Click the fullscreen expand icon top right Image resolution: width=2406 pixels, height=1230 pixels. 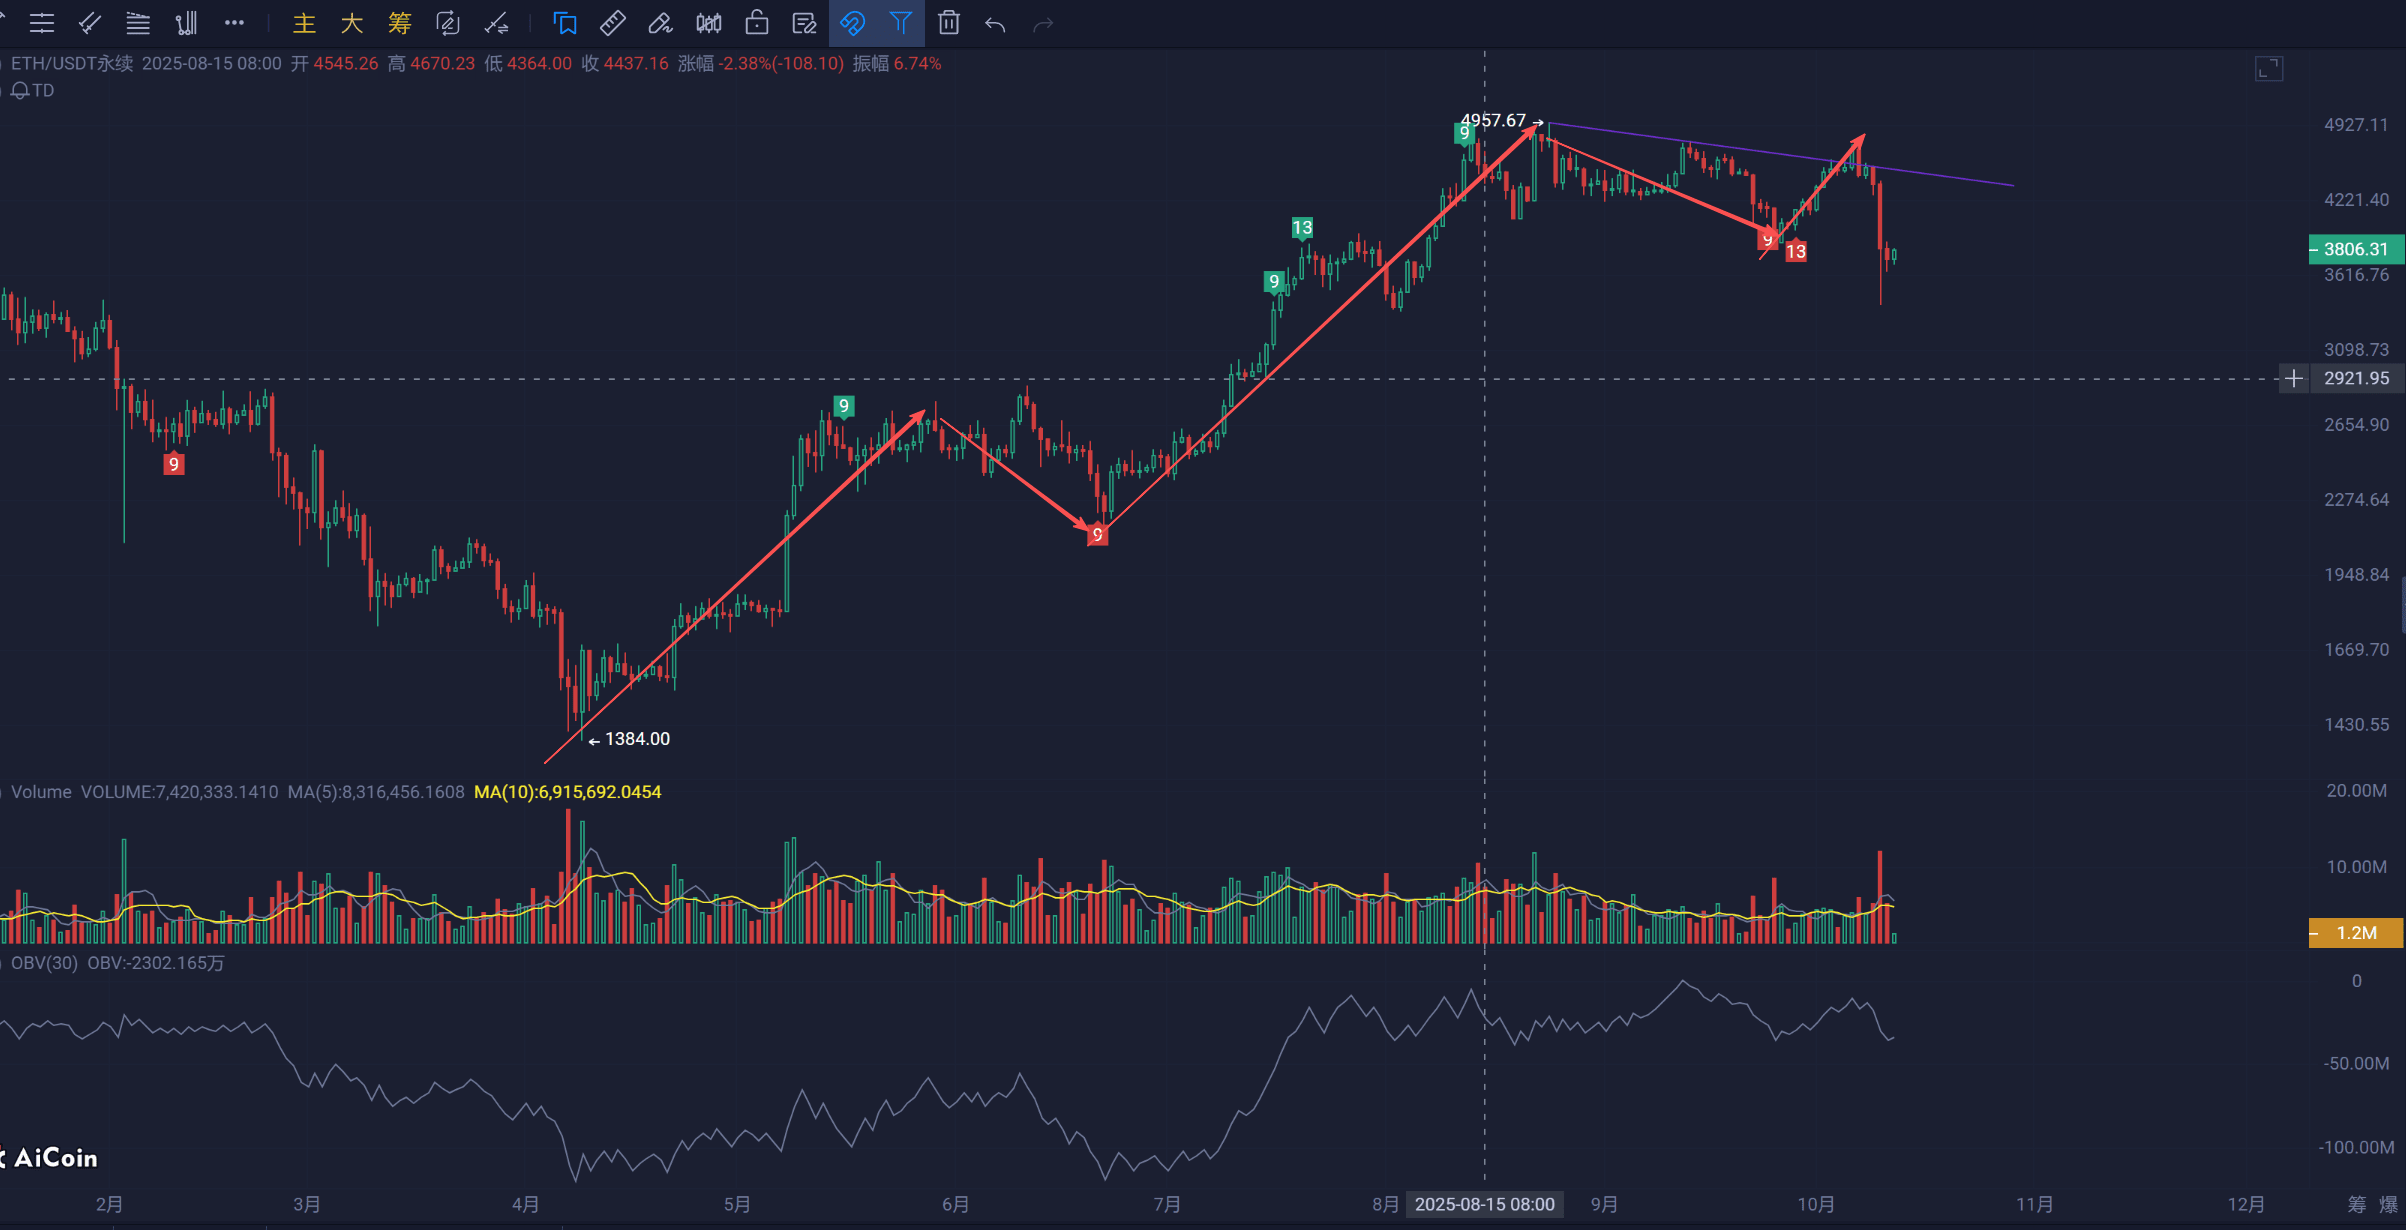point(2268,69)
